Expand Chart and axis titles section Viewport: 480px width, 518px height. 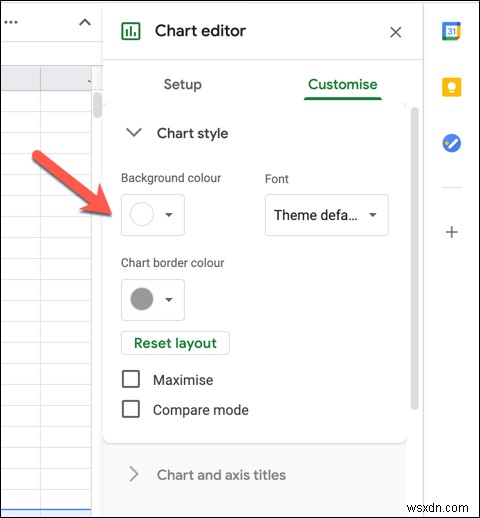pyautogui.click(x=134, y=474)
